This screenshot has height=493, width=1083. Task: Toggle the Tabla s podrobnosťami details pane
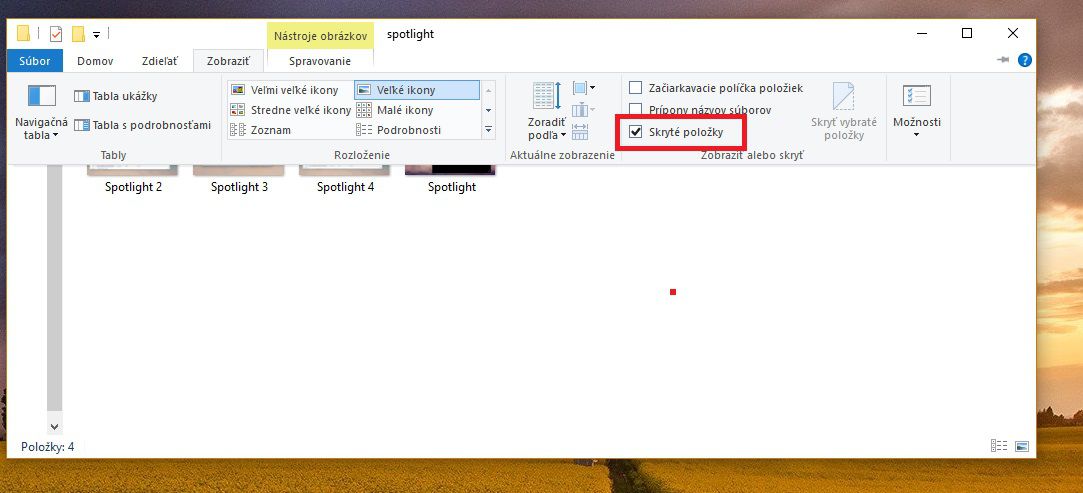click(142, 125)
